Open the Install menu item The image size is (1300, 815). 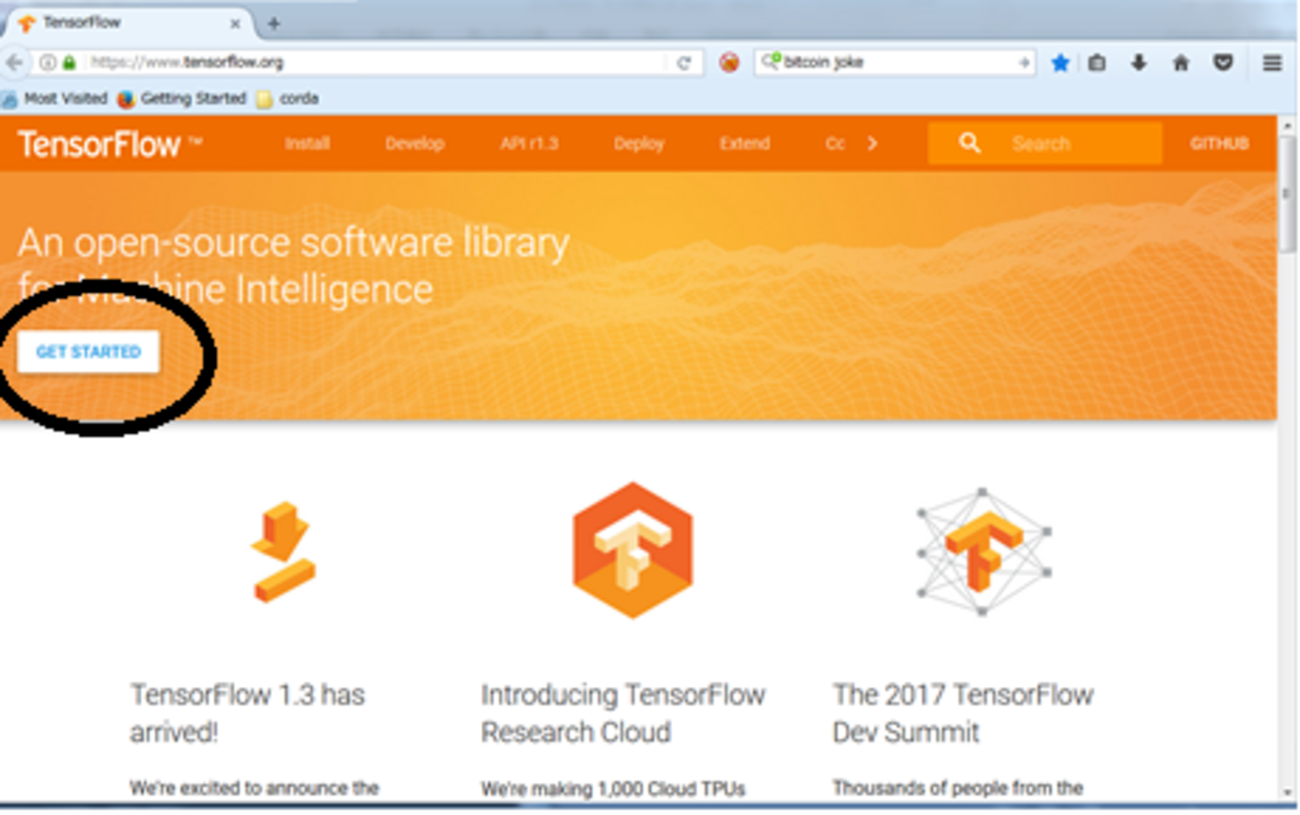[x=307, y=143]
